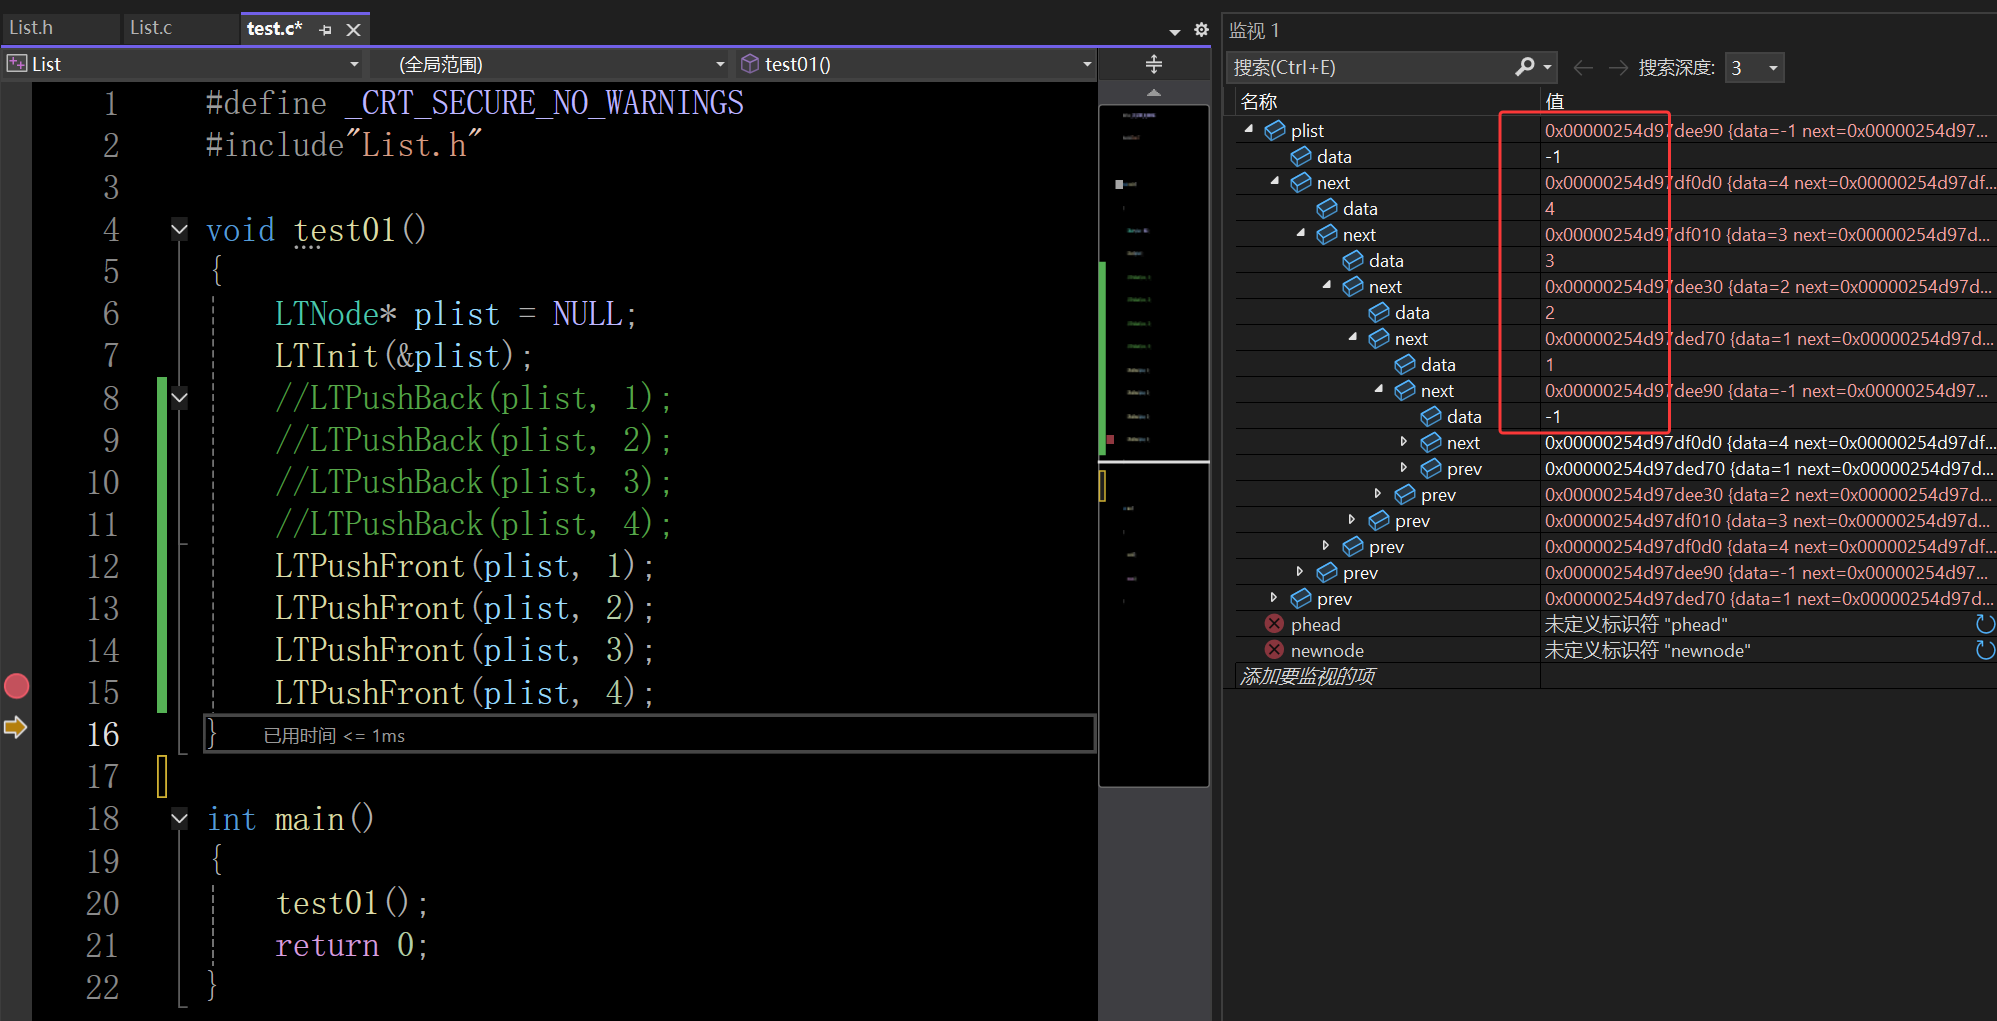Click the yellow current-statement arrow at line 16
Viewport: 1997px width, 1021px height.
(15, 727)
